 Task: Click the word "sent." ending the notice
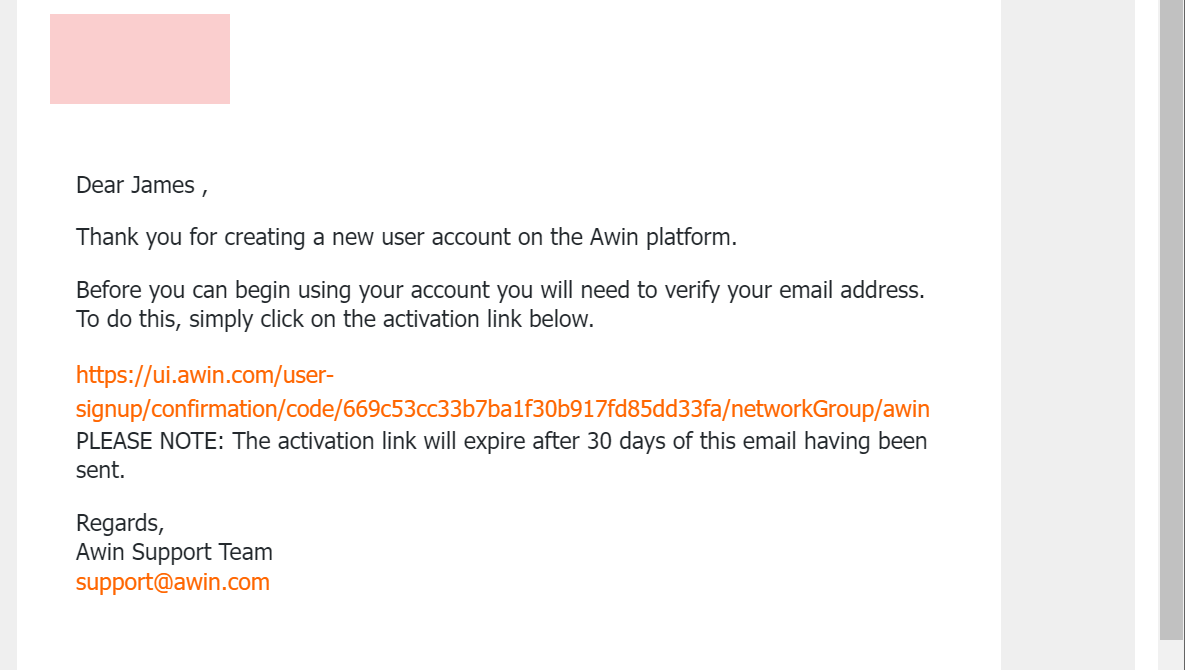point(100,470)
